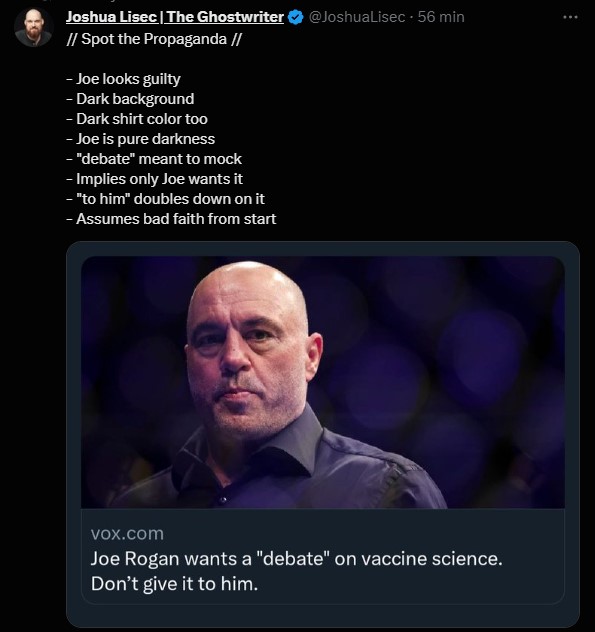The height and width of the screenshot is (632, 595).
Task: Click the 'Don't give it to him.' headline line
Action: pos(174,584)
